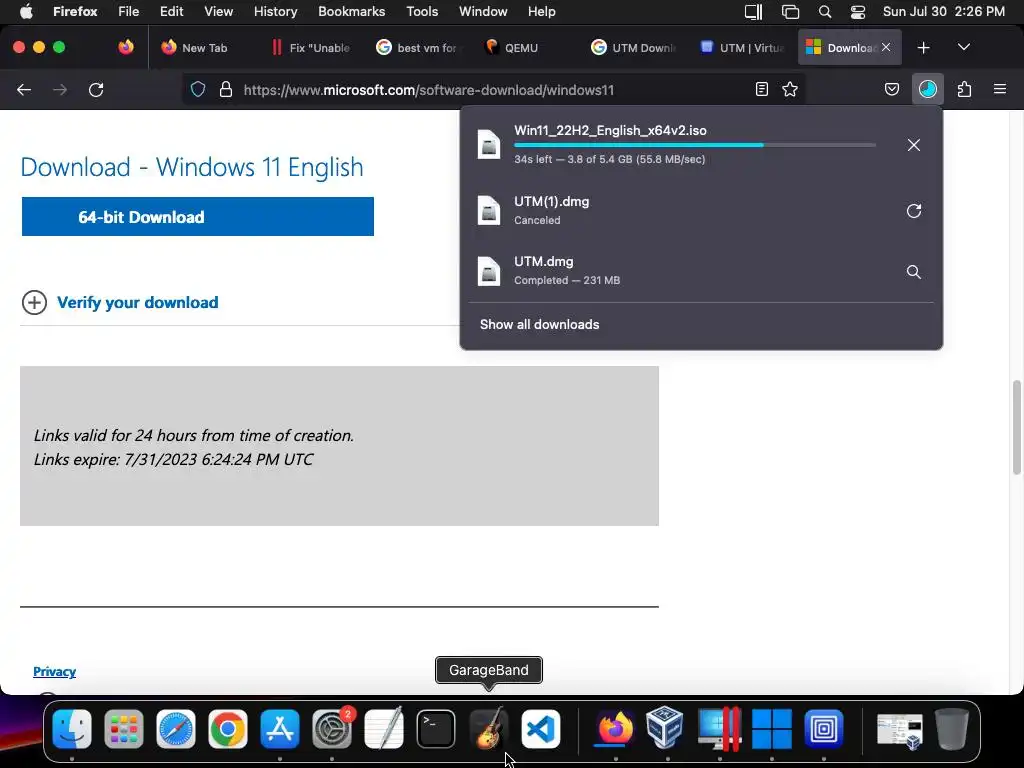
Task: Open a new tab with plus button
Action: click(x=923, y=48)
